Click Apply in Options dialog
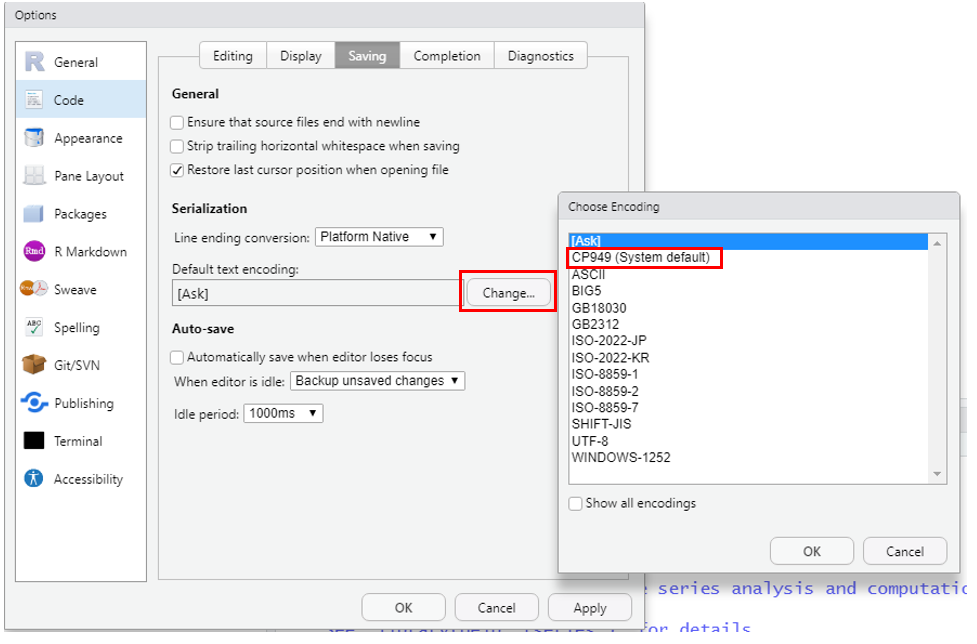The image size is (977, 644). [589, 607]
